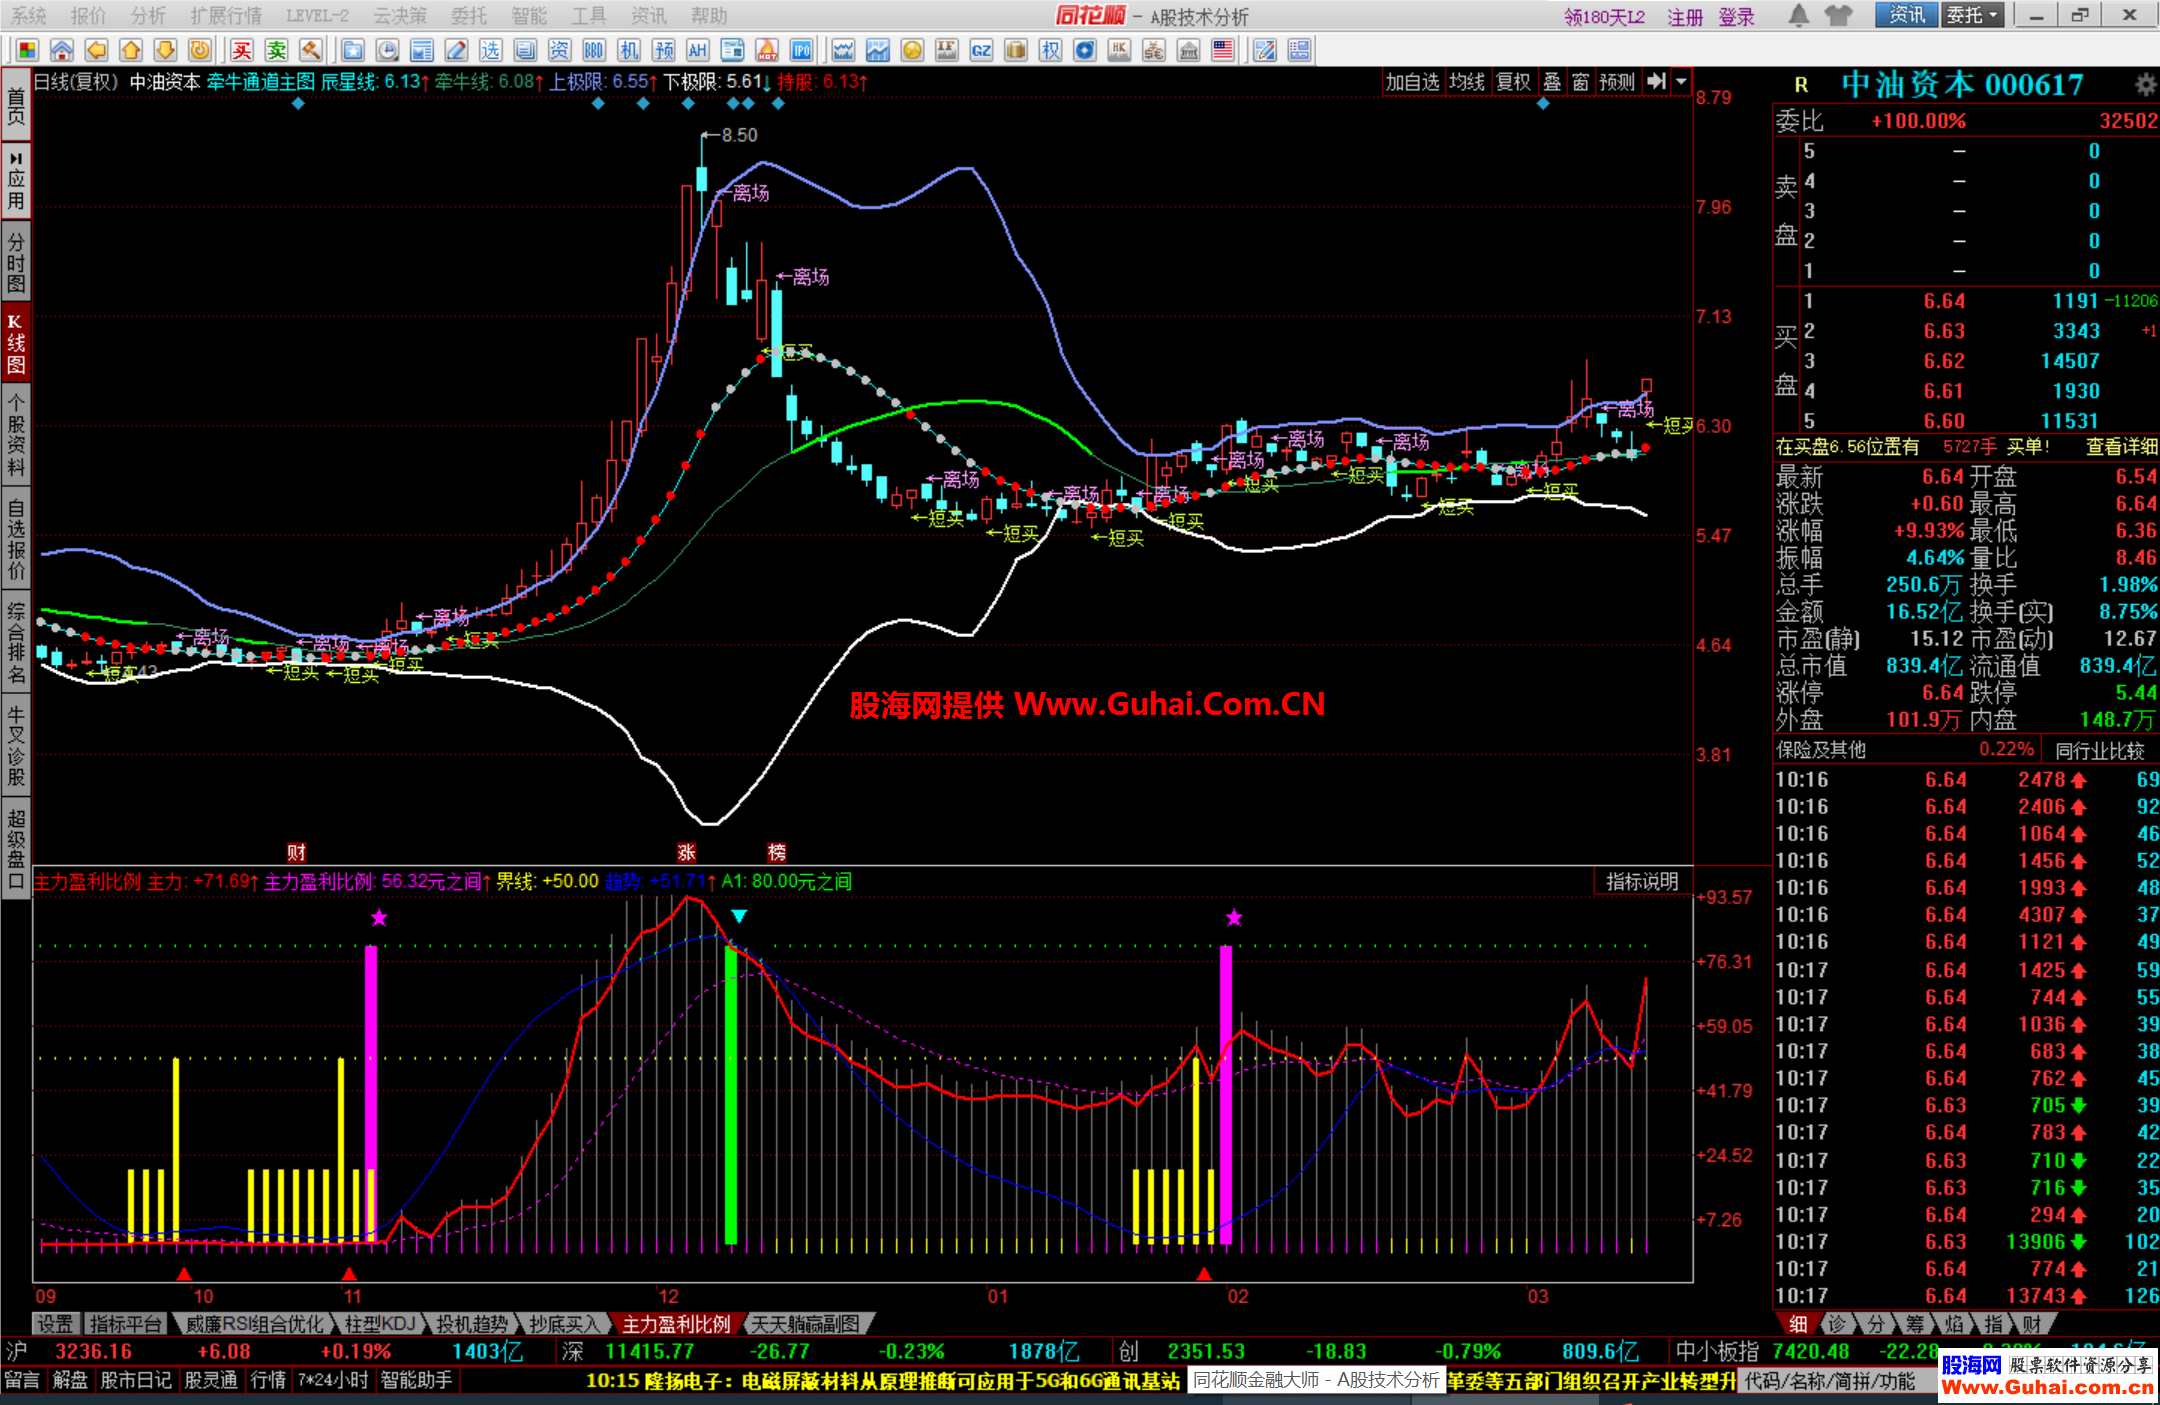This screenshot has height=1405, width=2160.
Task: Toggle 复权 price adjustment button
Action: (x=1513, y=82)
